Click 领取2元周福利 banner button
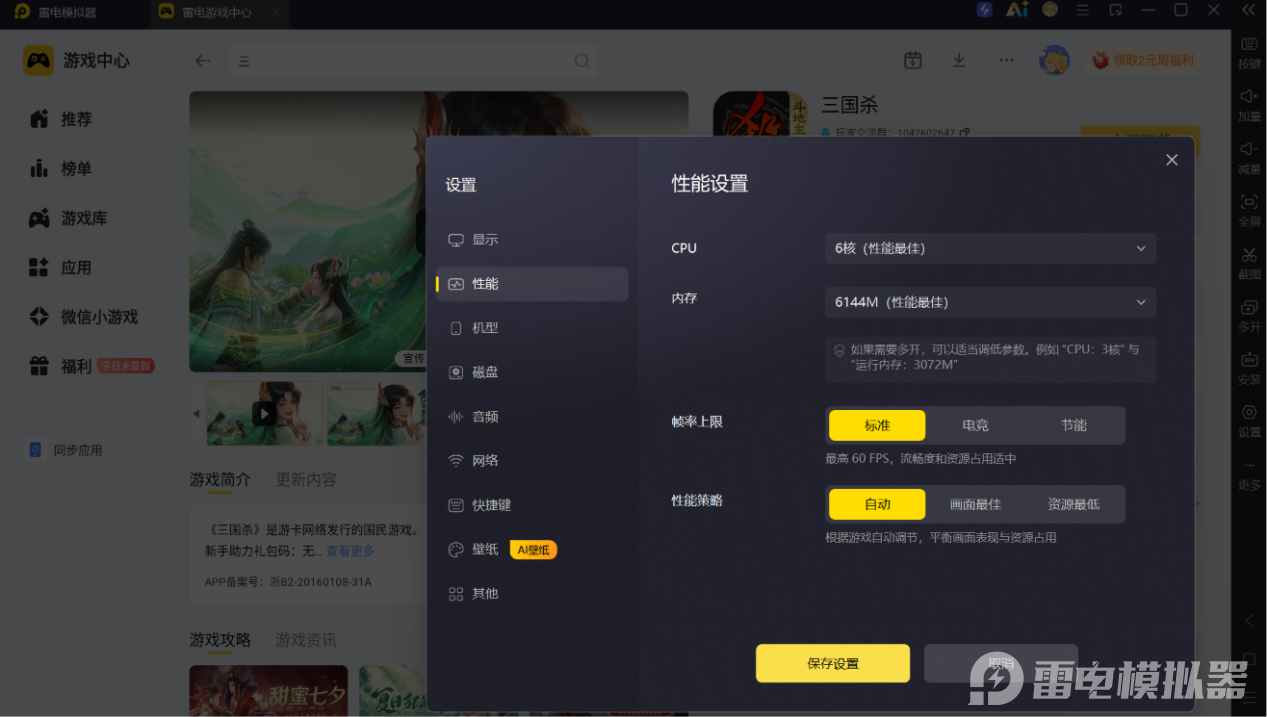Viewport: 1267px width, 717px height. pos(1142,60)
